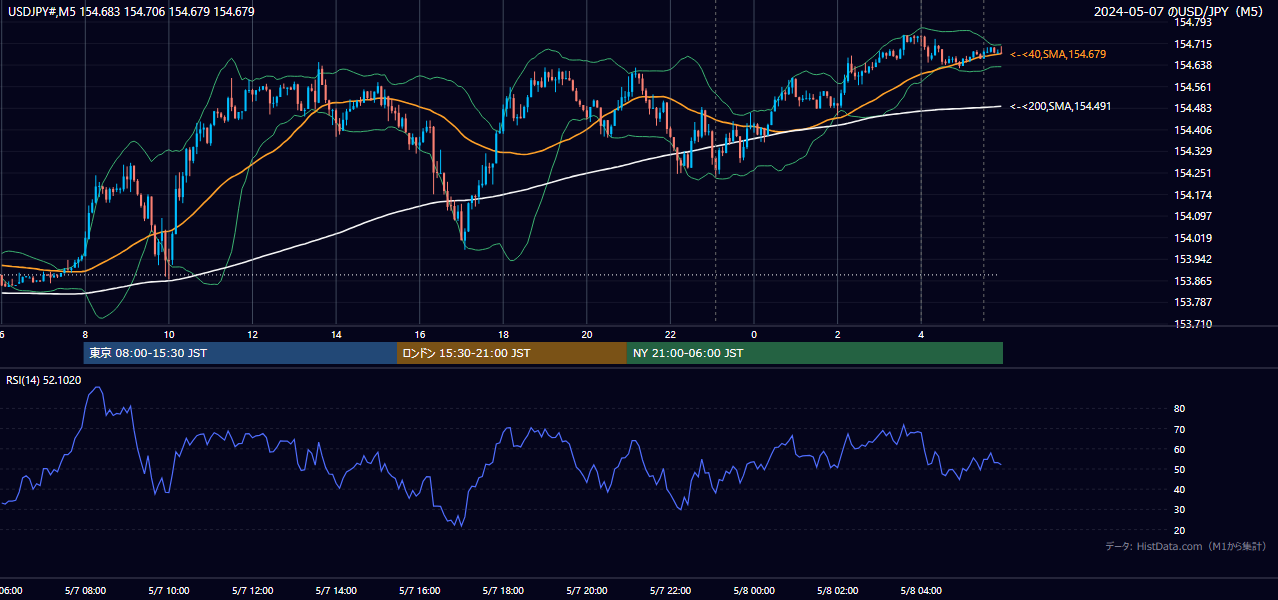Click price axis value 154.793
This screenshot has height=600, width=1278.
point(1193,22)
